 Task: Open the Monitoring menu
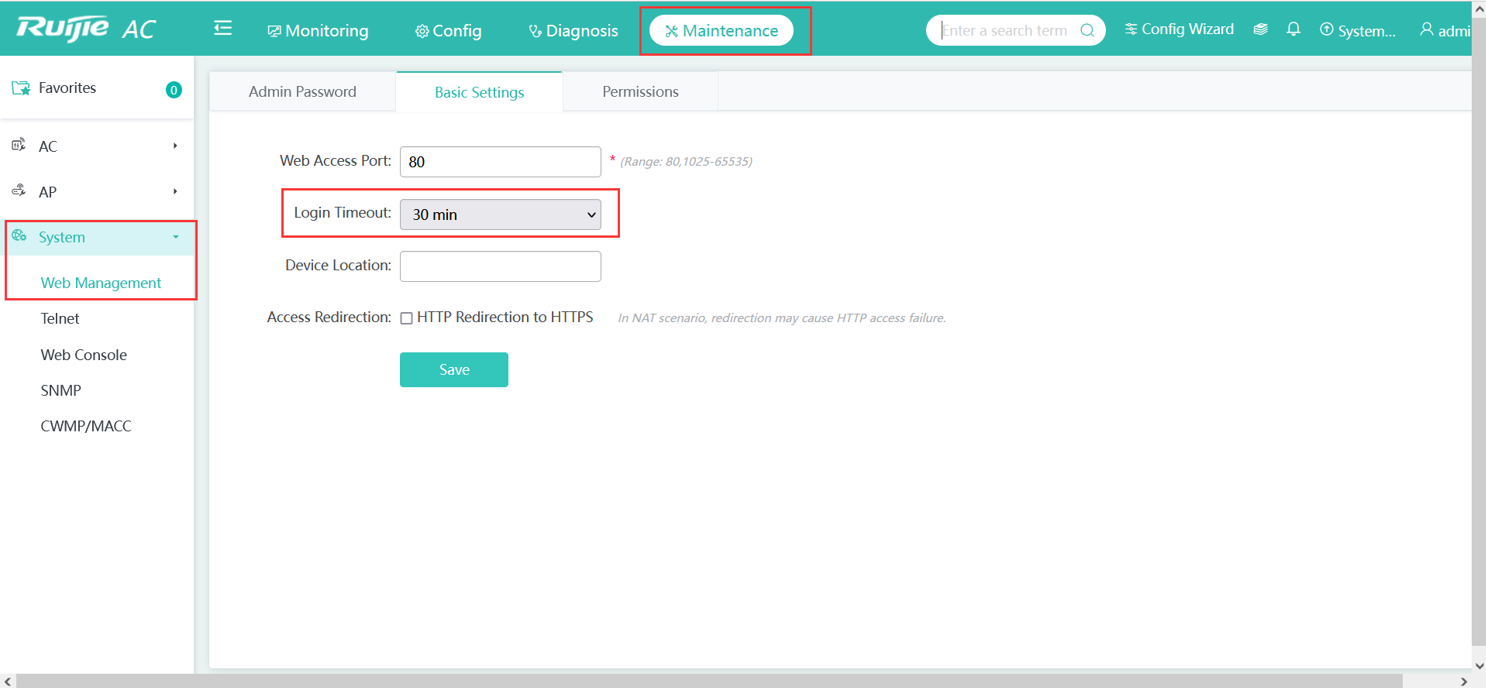(317, 31)
